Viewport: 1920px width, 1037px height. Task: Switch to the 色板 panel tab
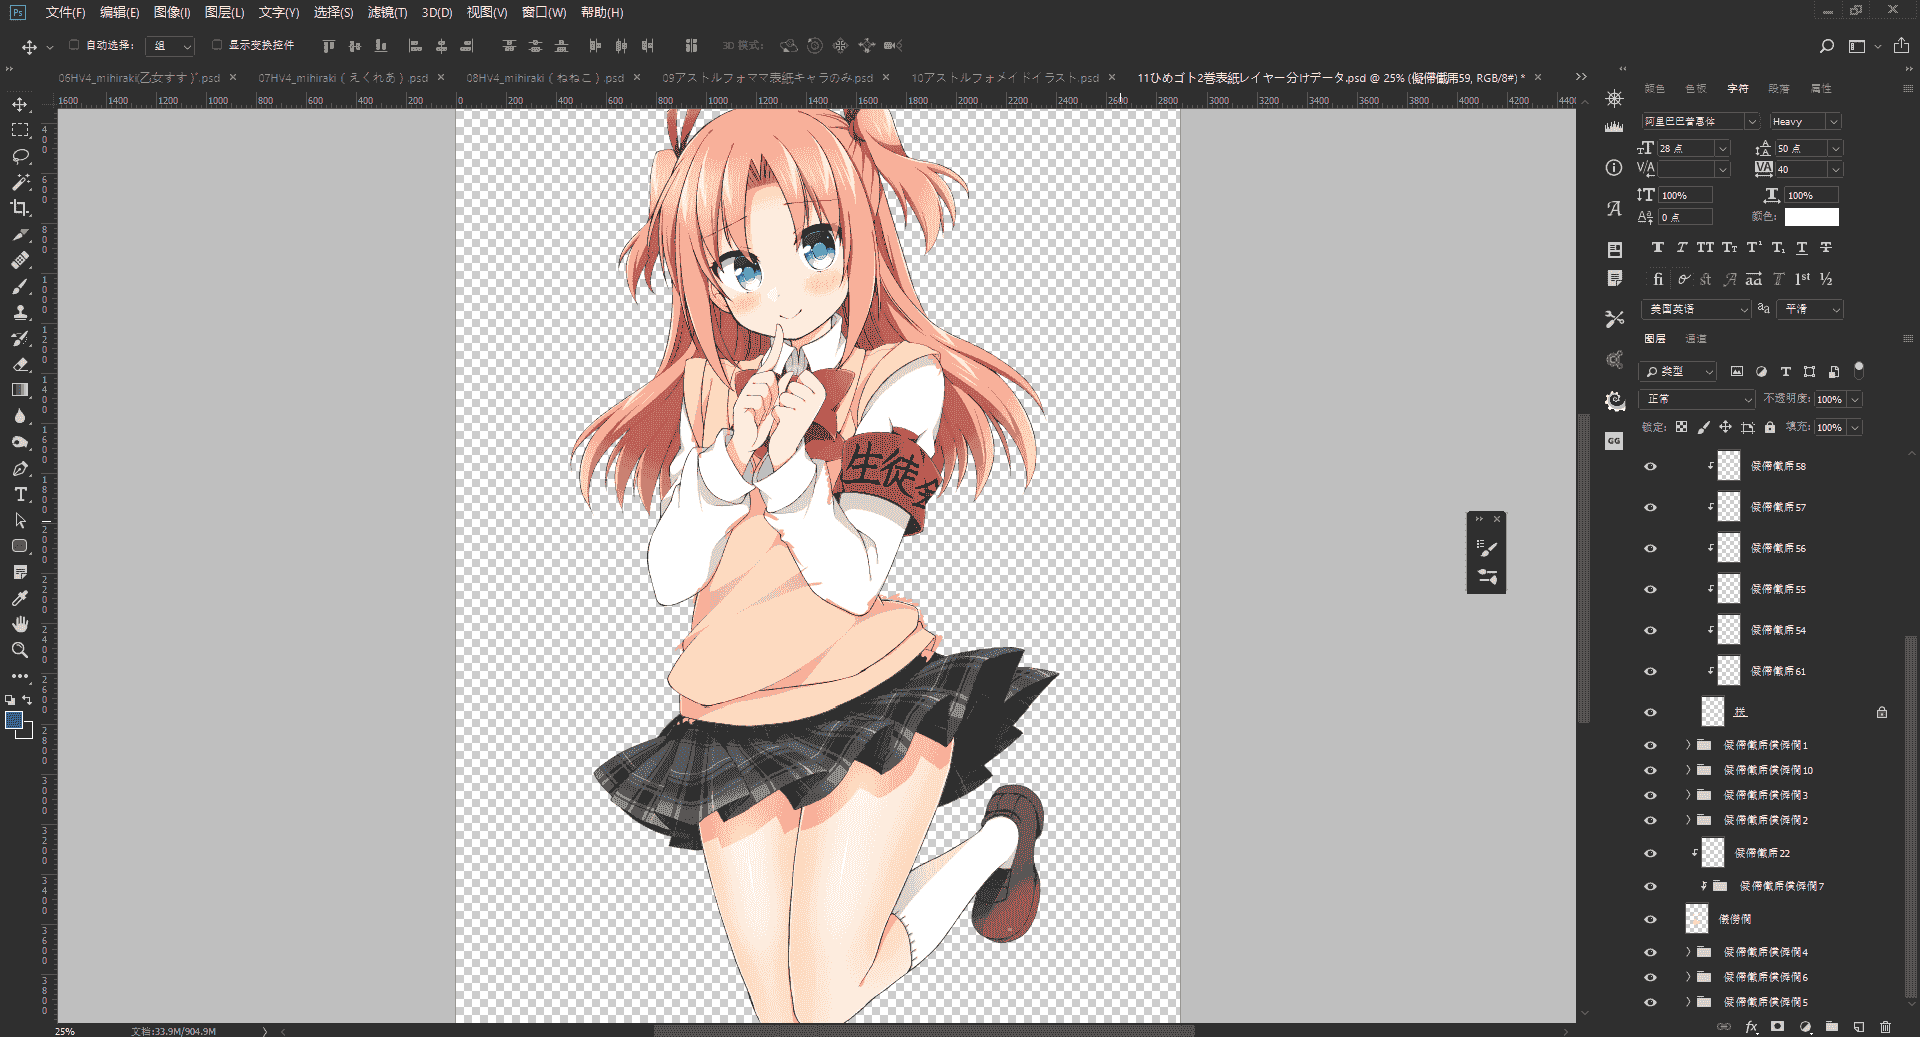pos(1697,88)
